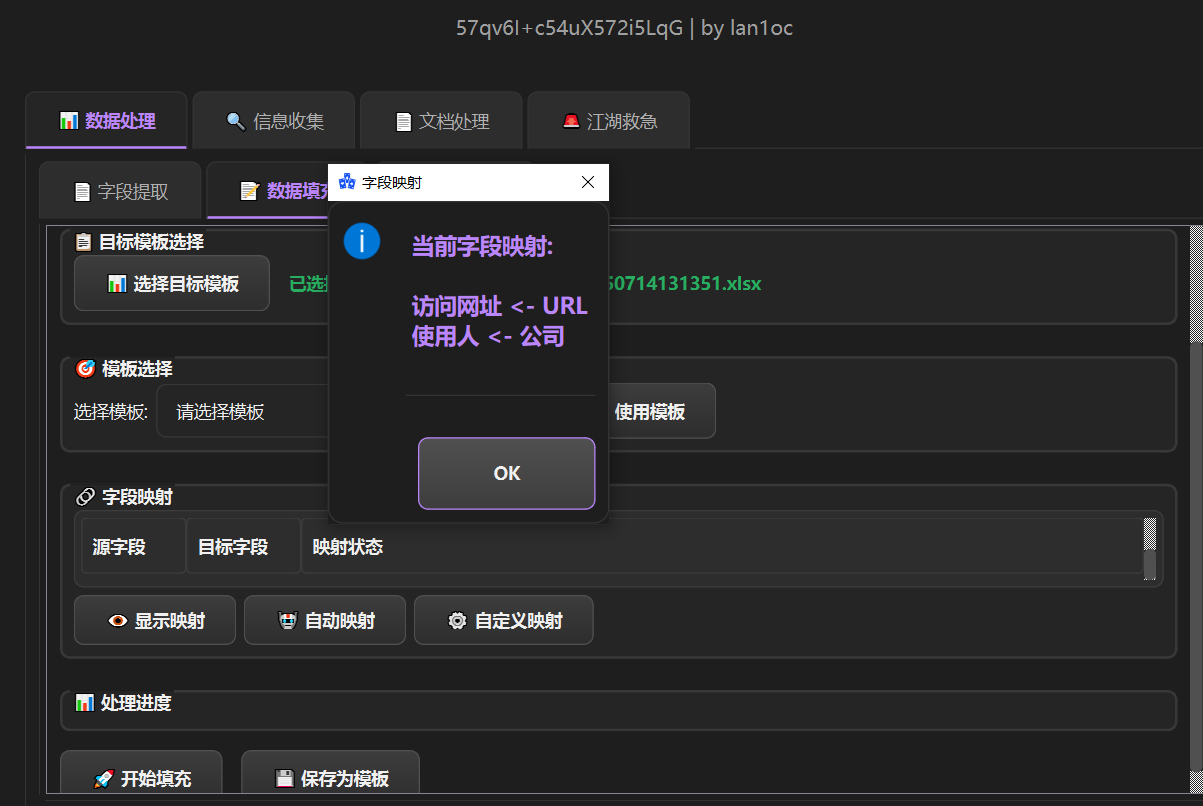
Task: Open 自定义映射 gear button
Action: pos(503,621)
